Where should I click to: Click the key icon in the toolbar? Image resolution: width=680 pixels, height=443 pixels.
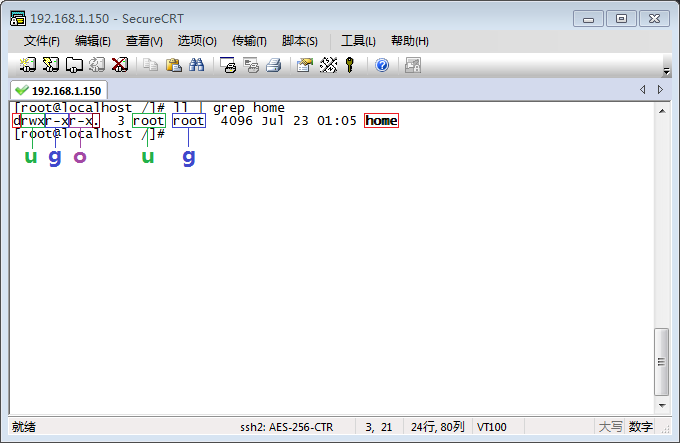pyautogui.click(x=350, y=65)
